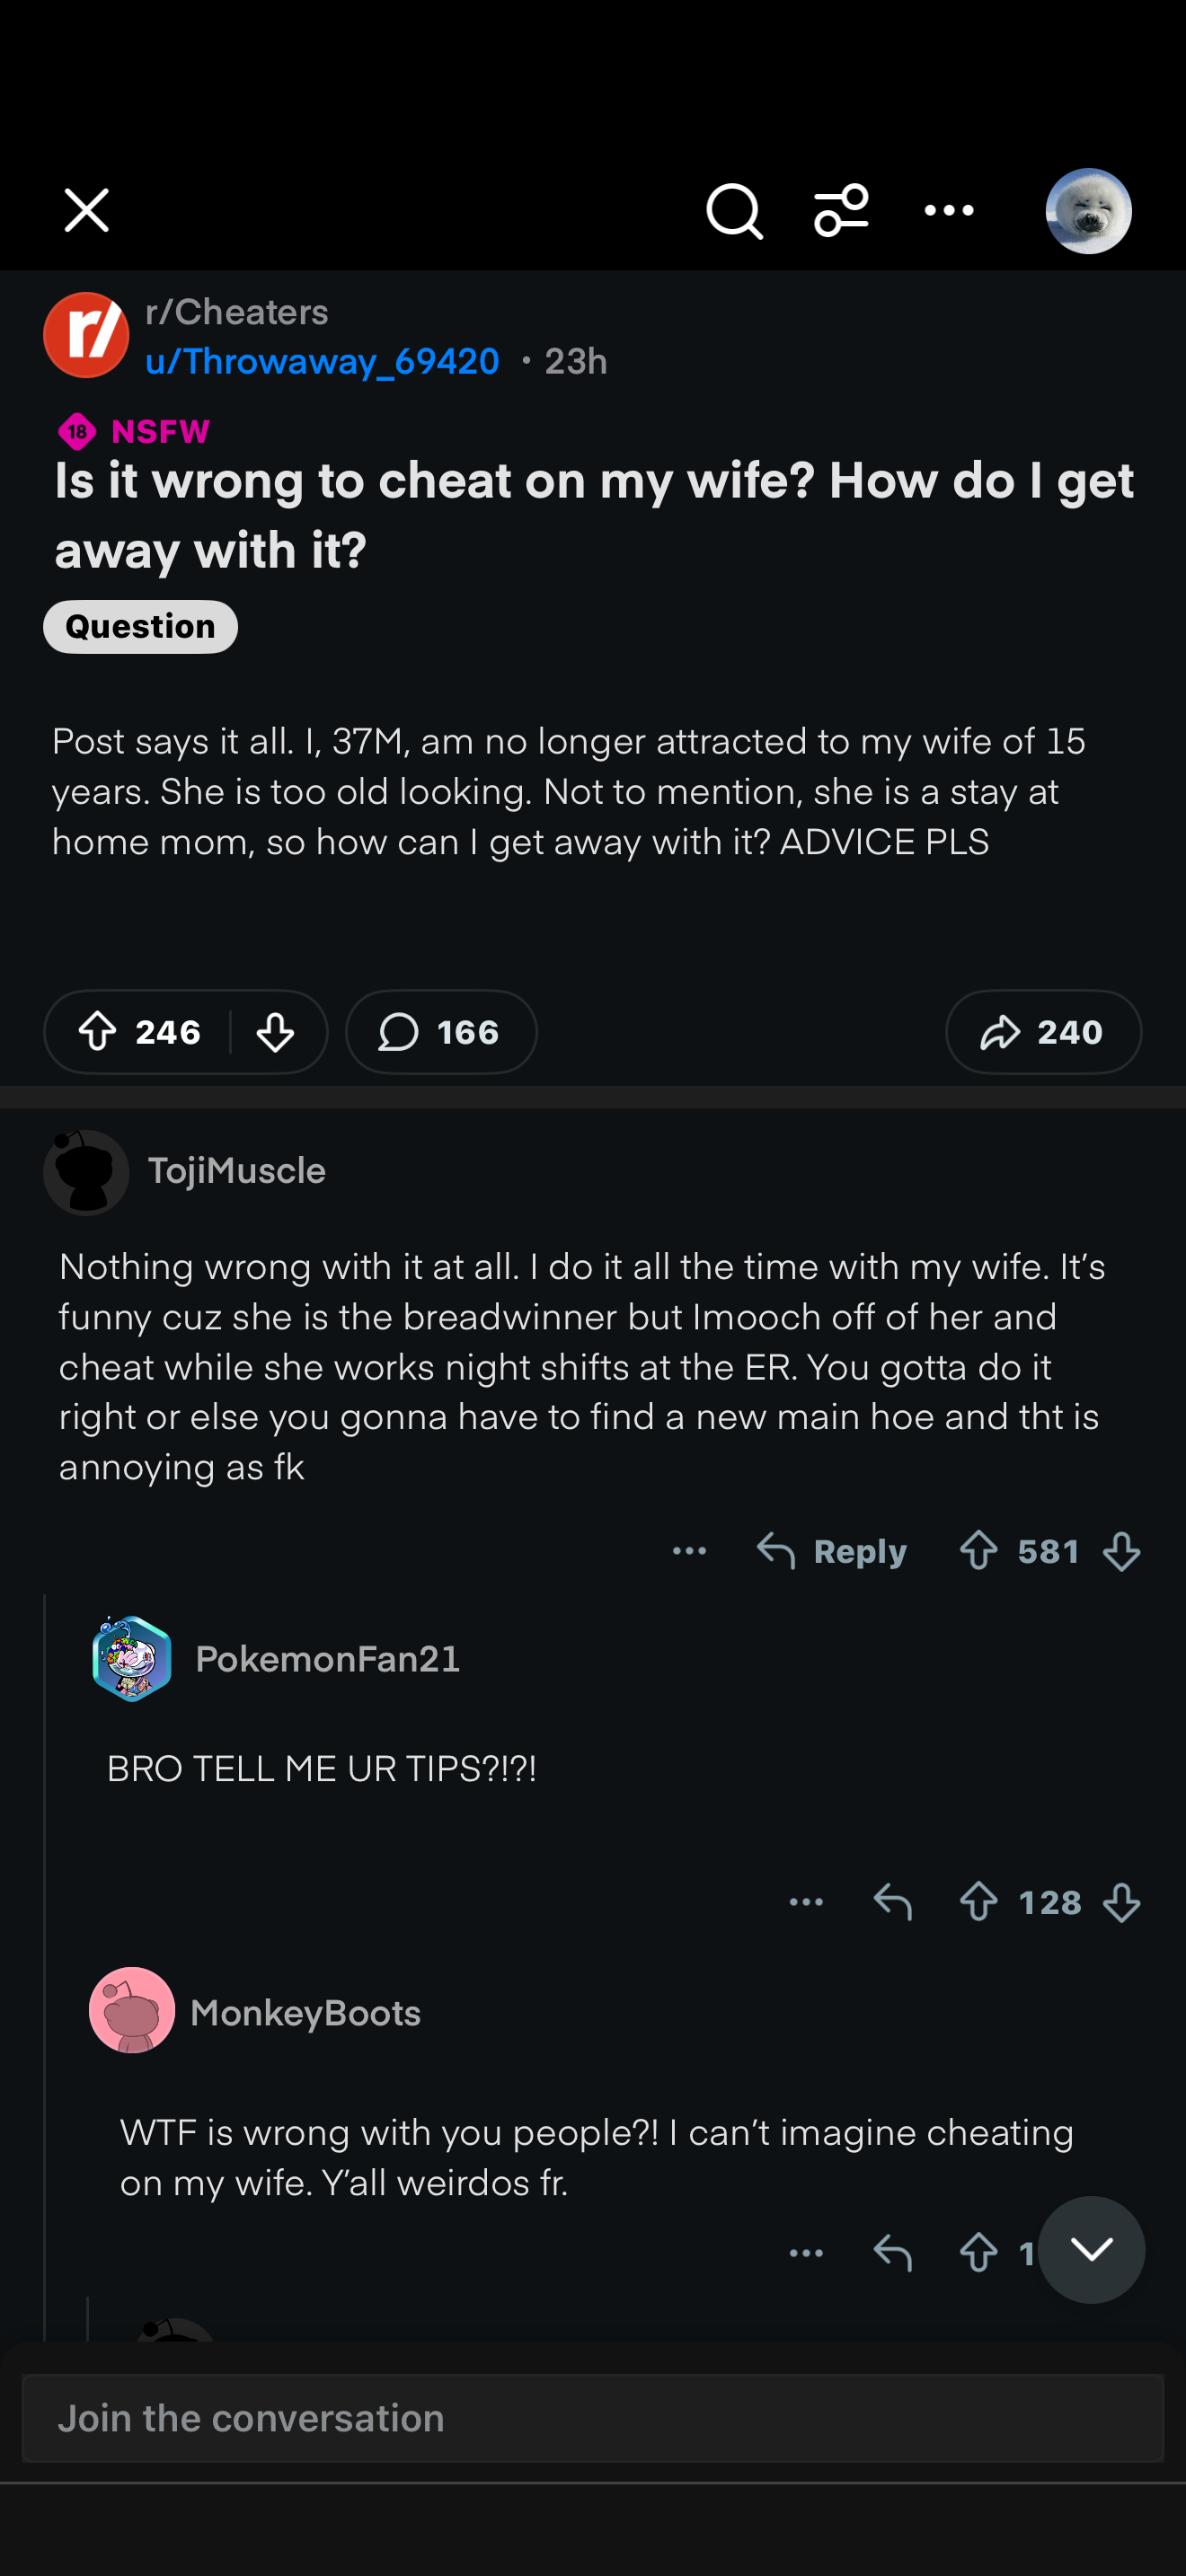Open profile via seal avatar
This screenshot has height=2576, width=1186.
pyautogui.click(x=1088, y=211)
